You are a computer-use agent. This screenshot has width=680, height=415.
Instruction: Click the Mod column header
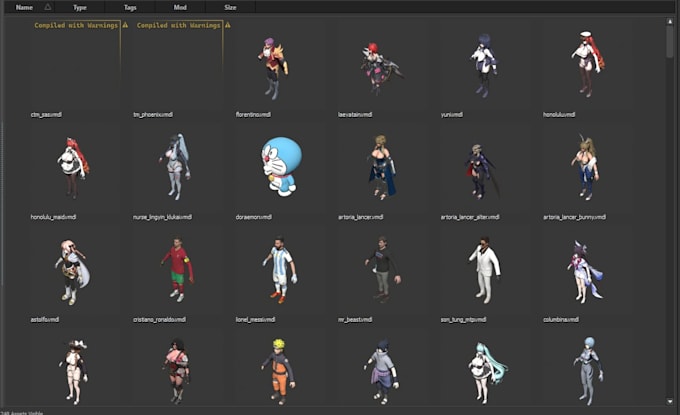point(180,7)
